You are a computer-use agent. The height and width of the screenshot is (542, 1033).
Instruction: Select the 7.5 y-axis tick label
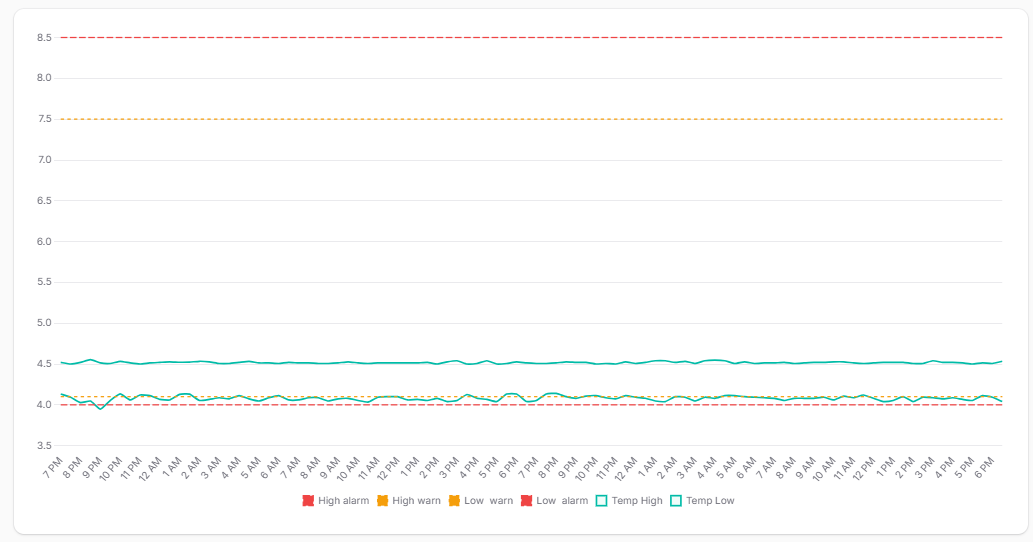click(44, 119)
